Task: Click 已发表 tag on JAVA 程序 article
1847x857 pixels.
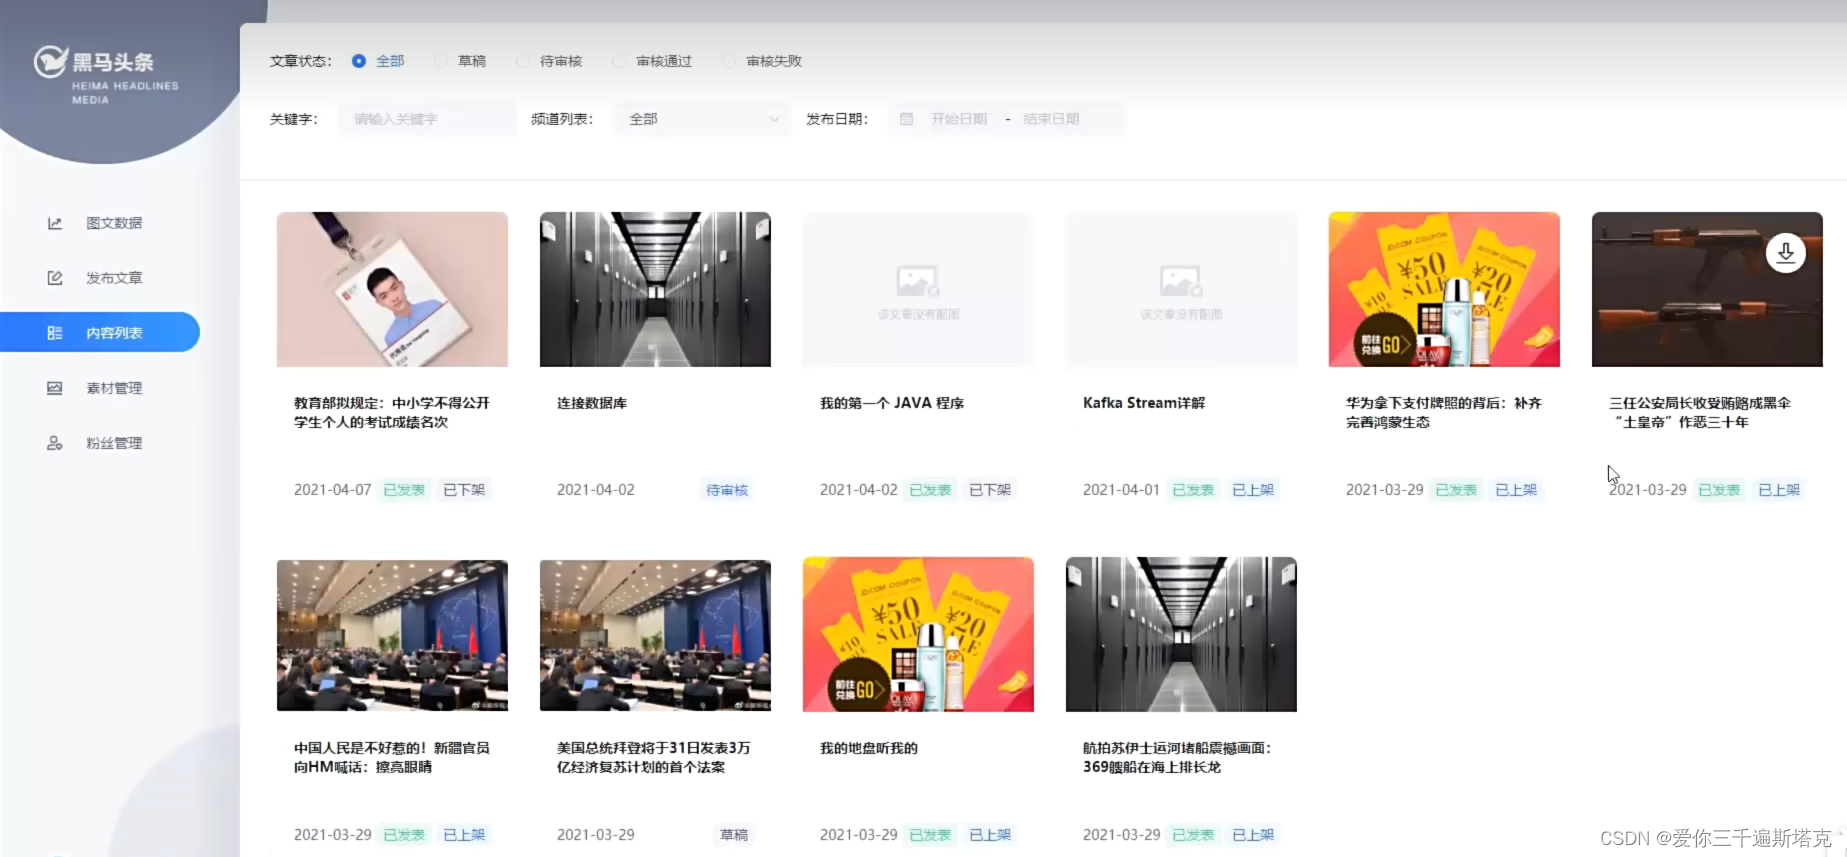Action: pos(930,490)
